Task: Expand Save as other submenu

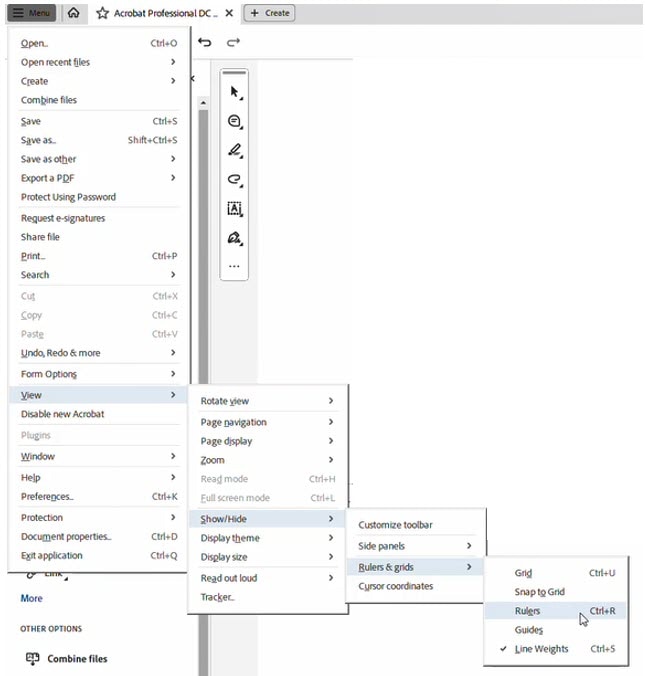Action: pyautogui.click(x=99, y=159)
